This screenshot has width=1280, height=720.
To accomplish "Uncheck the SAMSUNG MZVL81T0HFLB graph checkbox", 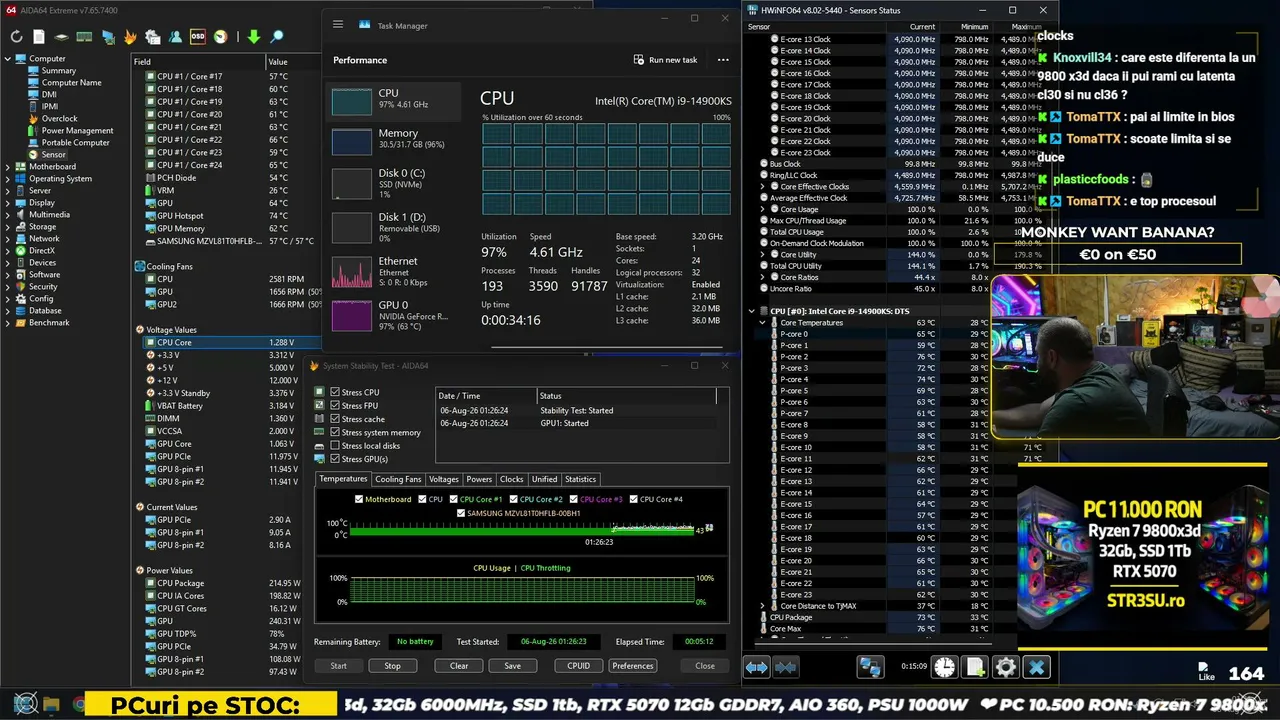I will pos(461,513).
